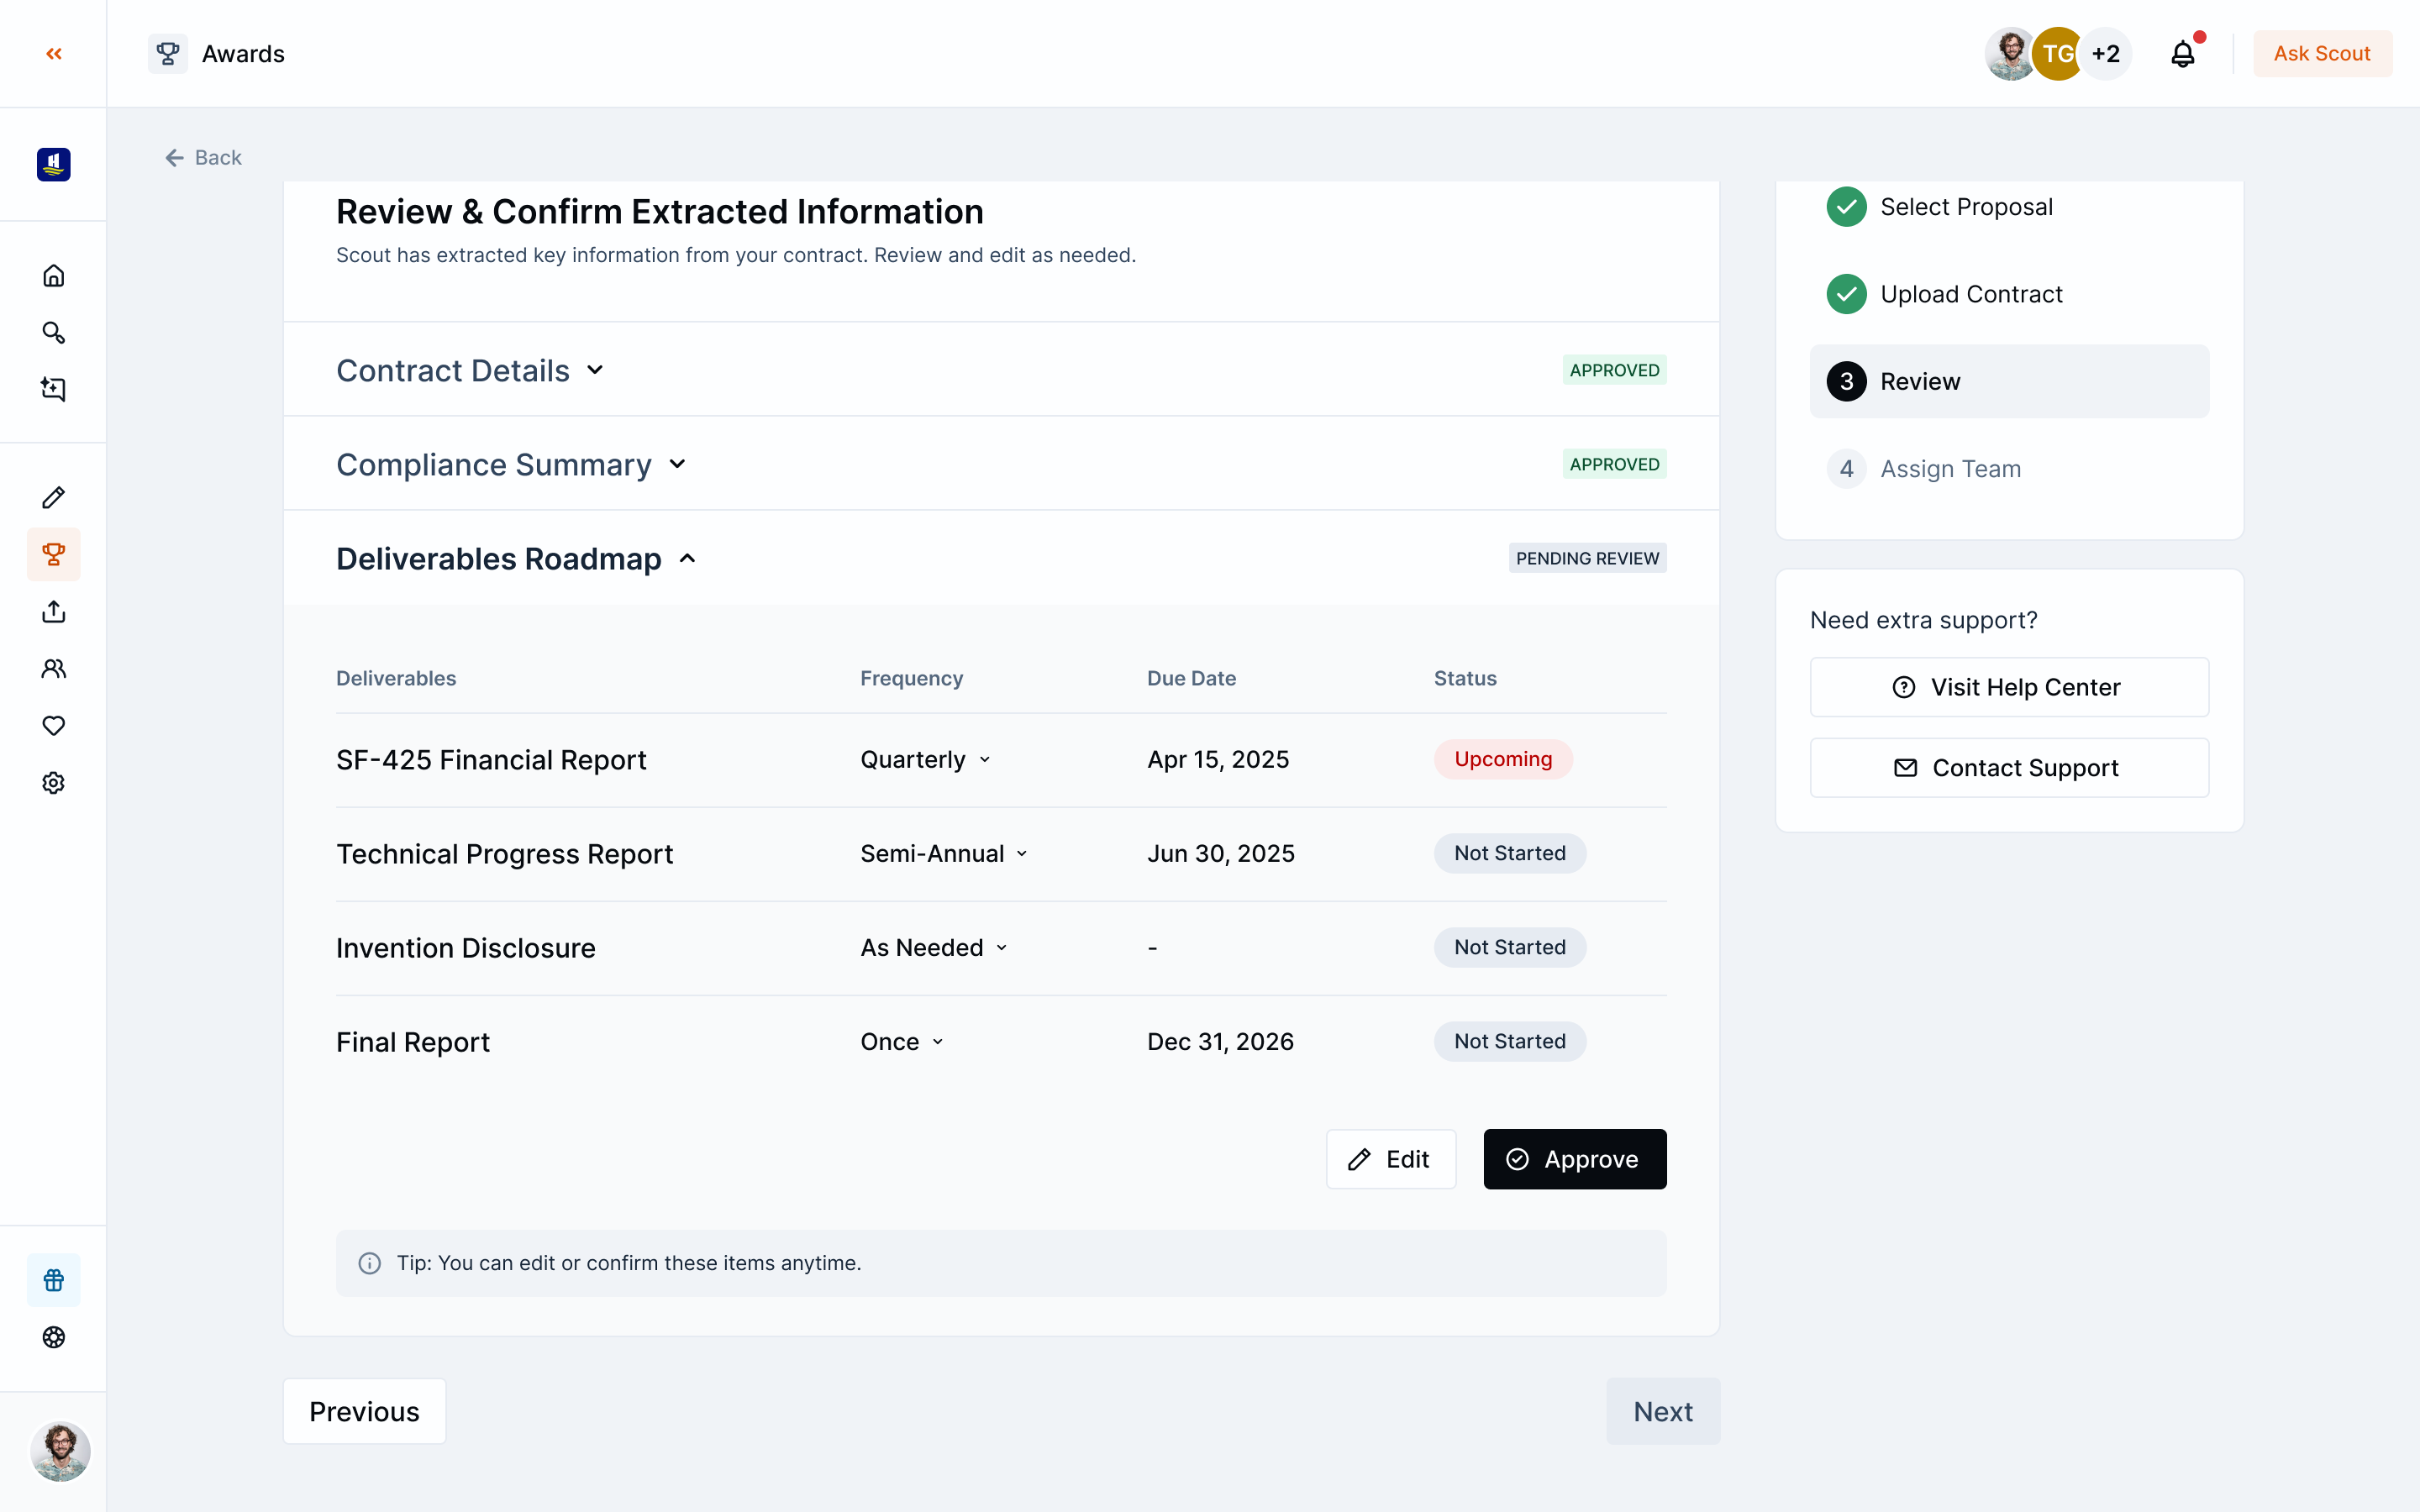Collapse the sidebar with double chevrons
This screenshot has height=1512, width=2420.
click(x=54, y=53)
